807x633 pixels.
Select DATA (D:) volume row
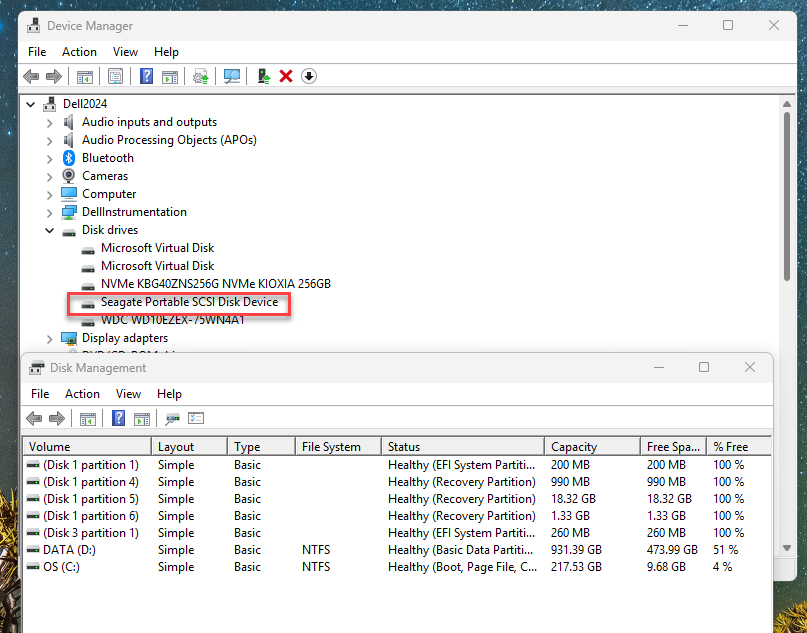coord(397,550)
